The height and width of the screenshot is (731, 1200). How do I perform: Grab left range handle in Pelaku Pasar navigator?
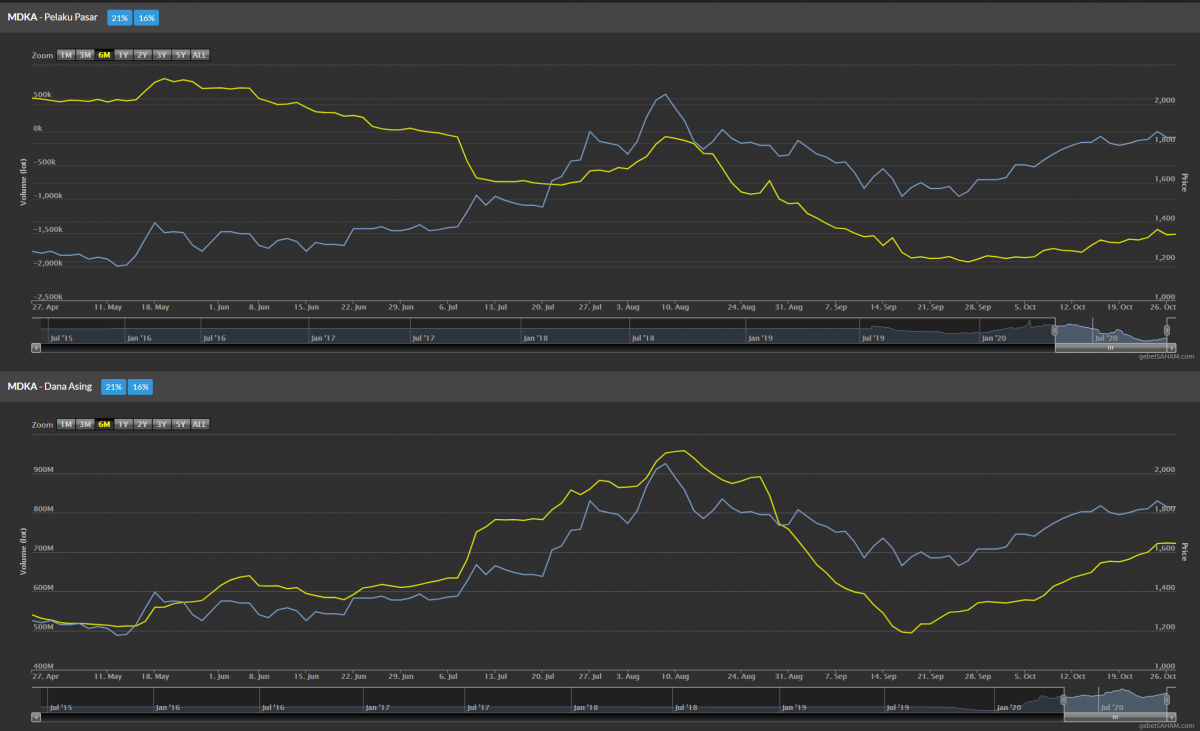[1054, 331]
